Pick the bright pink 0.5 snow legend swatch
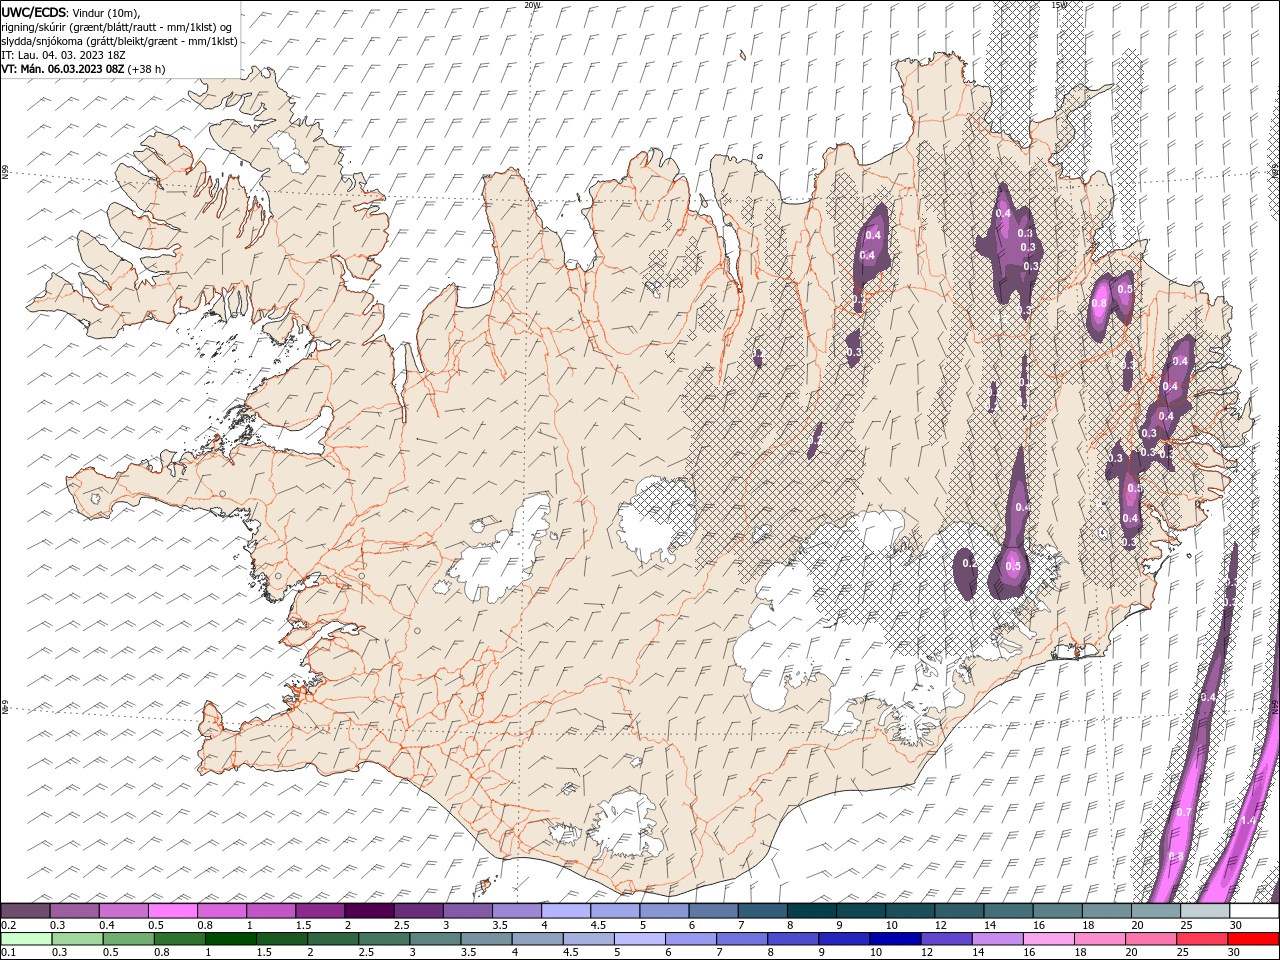Screen dimensions: 1280x960 tap(173, 911)
